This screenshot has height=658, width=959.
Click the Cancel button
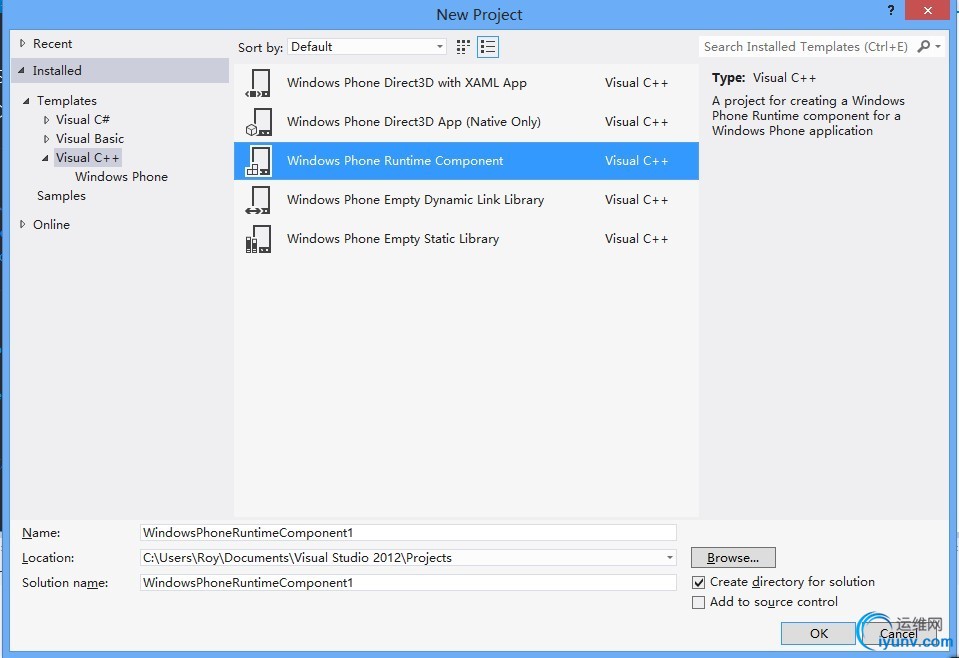click(898, 634)
